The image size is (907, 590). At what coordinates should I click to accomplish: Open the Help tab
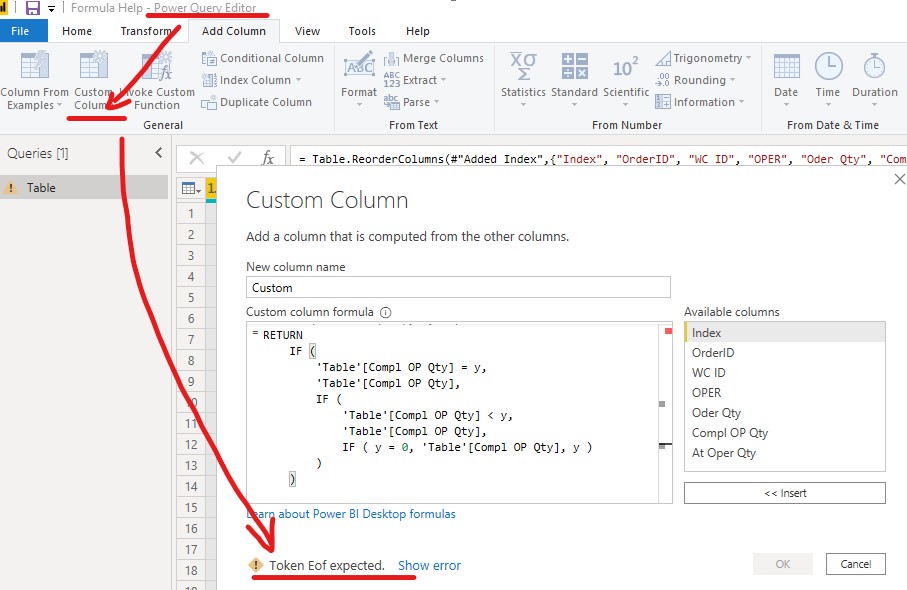[x=418, y=31]
